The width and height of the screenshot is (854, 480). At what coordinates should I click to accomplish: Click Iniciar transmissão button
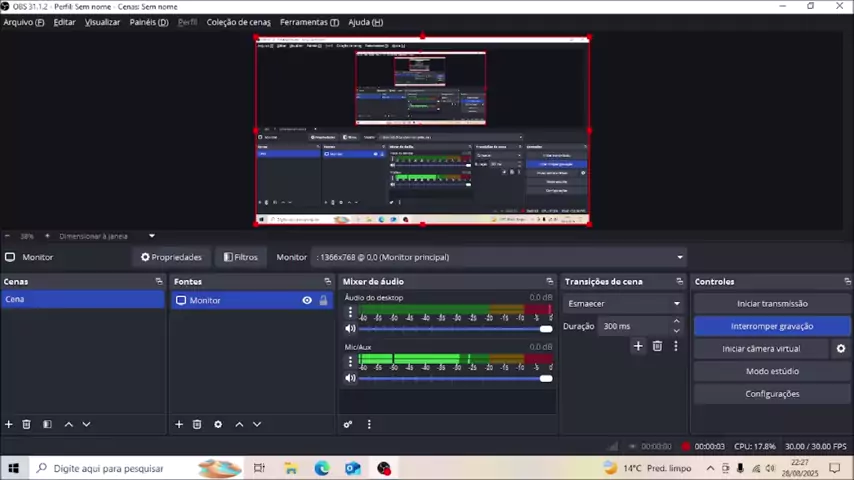pyautogui.click(x=771, y=304)
